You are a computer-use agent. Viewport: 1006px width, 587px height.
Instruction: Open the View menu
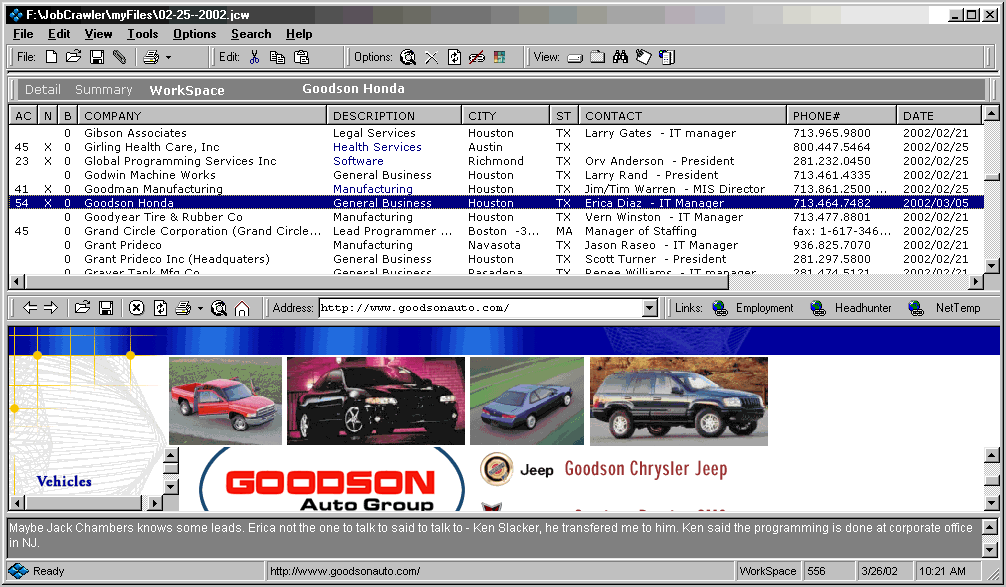98,34
